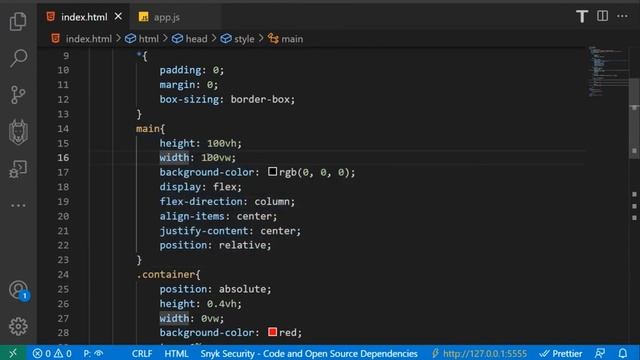Open the Snyk extension panel

18,132
